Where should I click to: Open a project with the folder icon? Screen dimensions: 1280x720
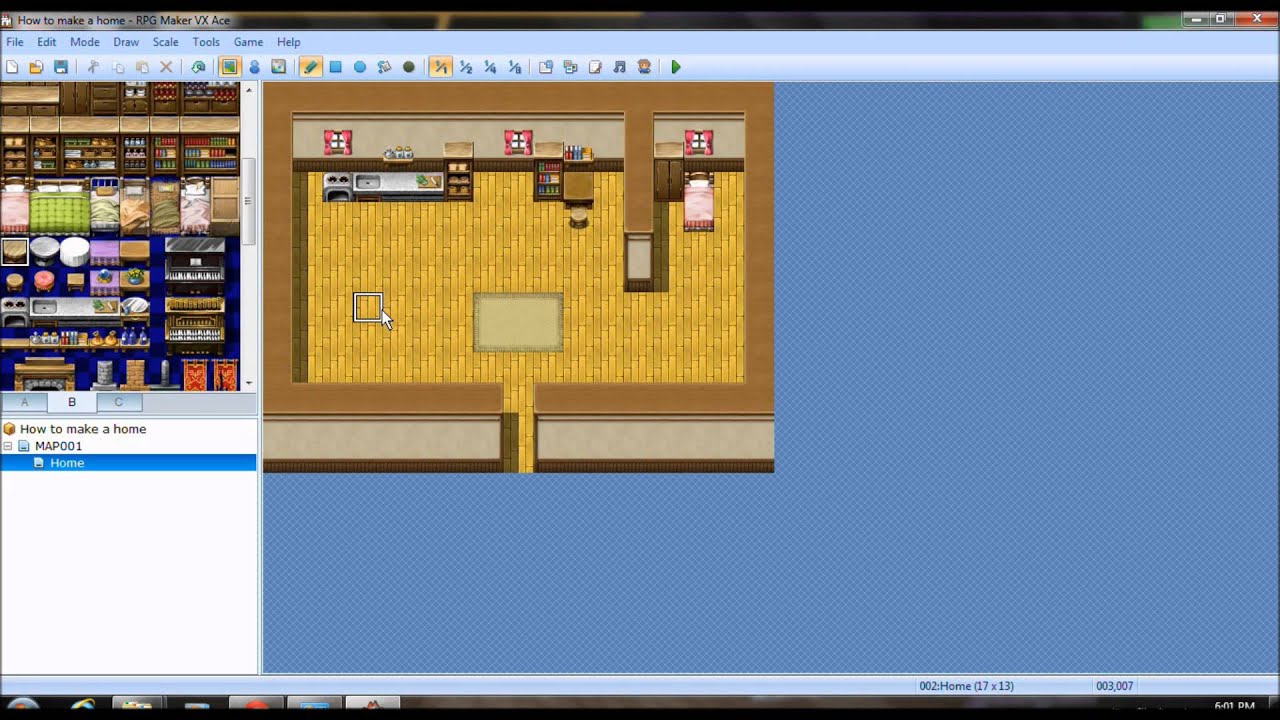[x=36, y=67]
